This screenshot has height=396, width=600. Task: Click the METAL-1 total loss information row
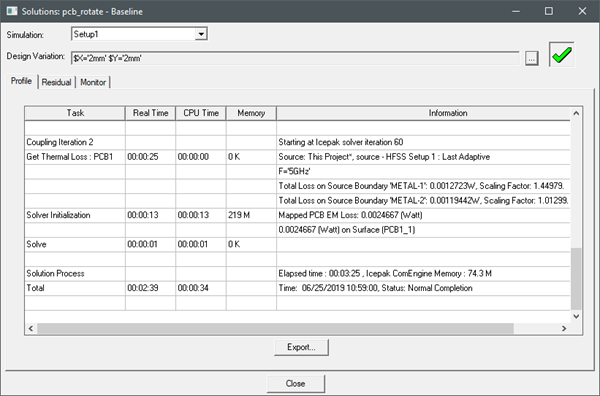click(x=423, y=186)
